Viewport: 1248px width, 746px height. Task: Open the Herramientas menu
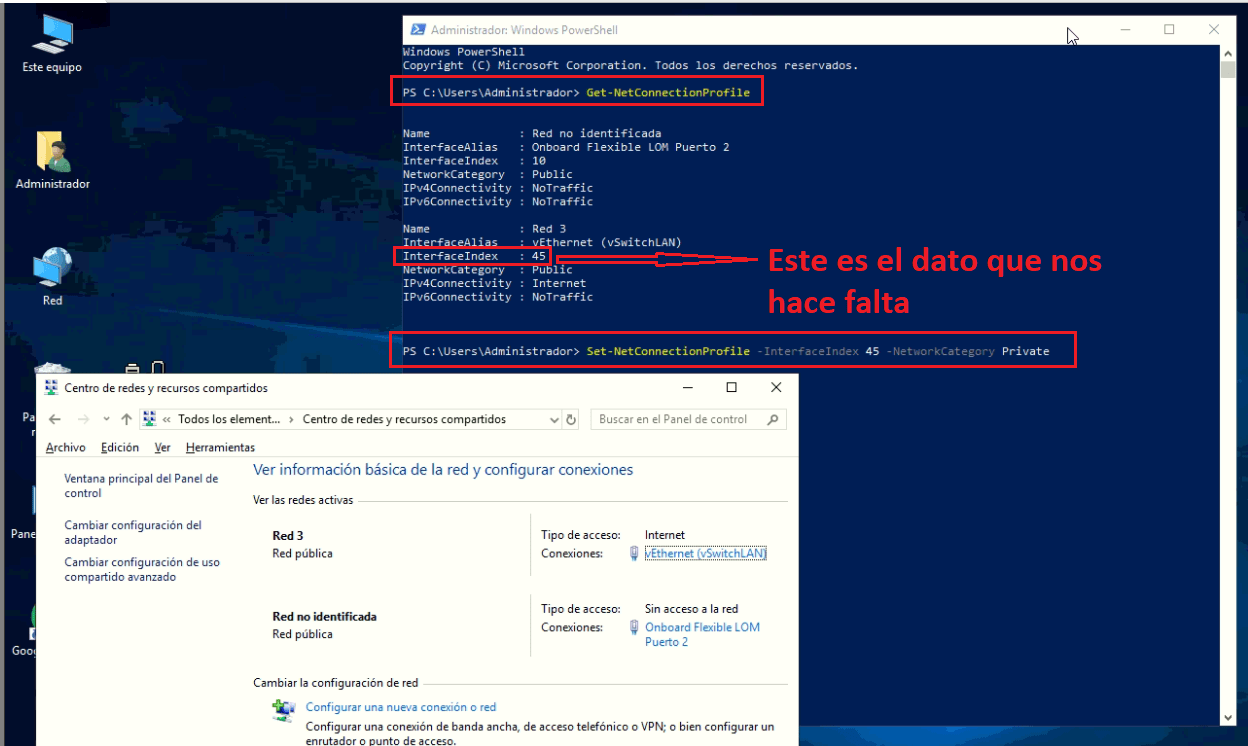click(x=220, y=447)
